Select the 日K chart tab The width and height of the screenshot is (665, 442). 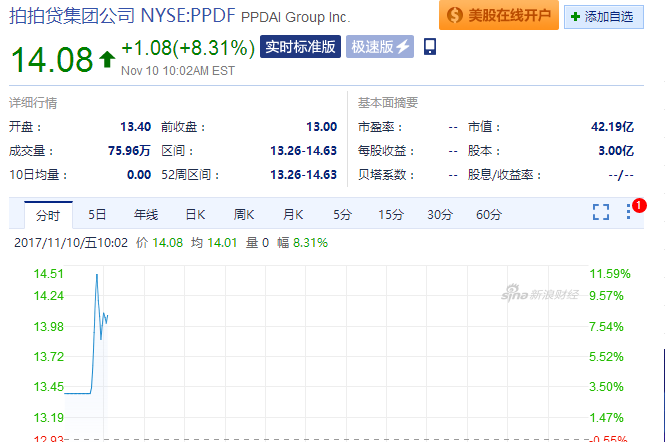click(196, 215)
